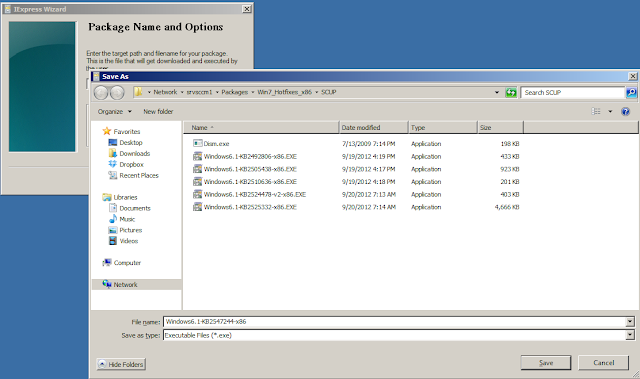The image size is (640, 379).
Task: Select Computer in the navigation pane
Action: coord(127,263)
